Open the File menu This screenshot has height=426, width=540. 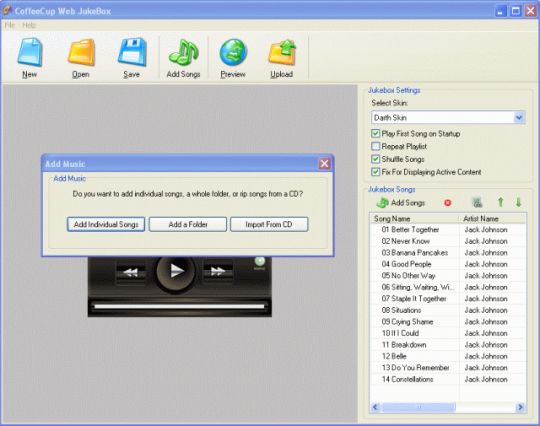[10, 25]
